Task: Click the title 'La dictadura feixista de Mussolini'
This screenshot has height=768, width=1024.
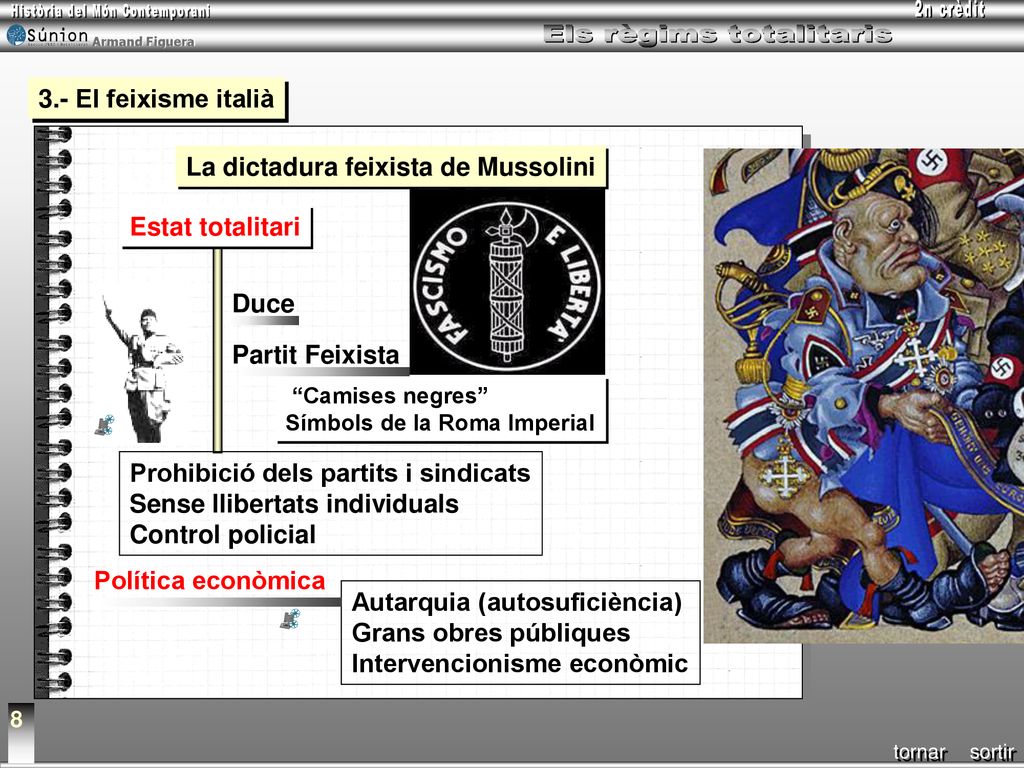Action: pos(391,167)
